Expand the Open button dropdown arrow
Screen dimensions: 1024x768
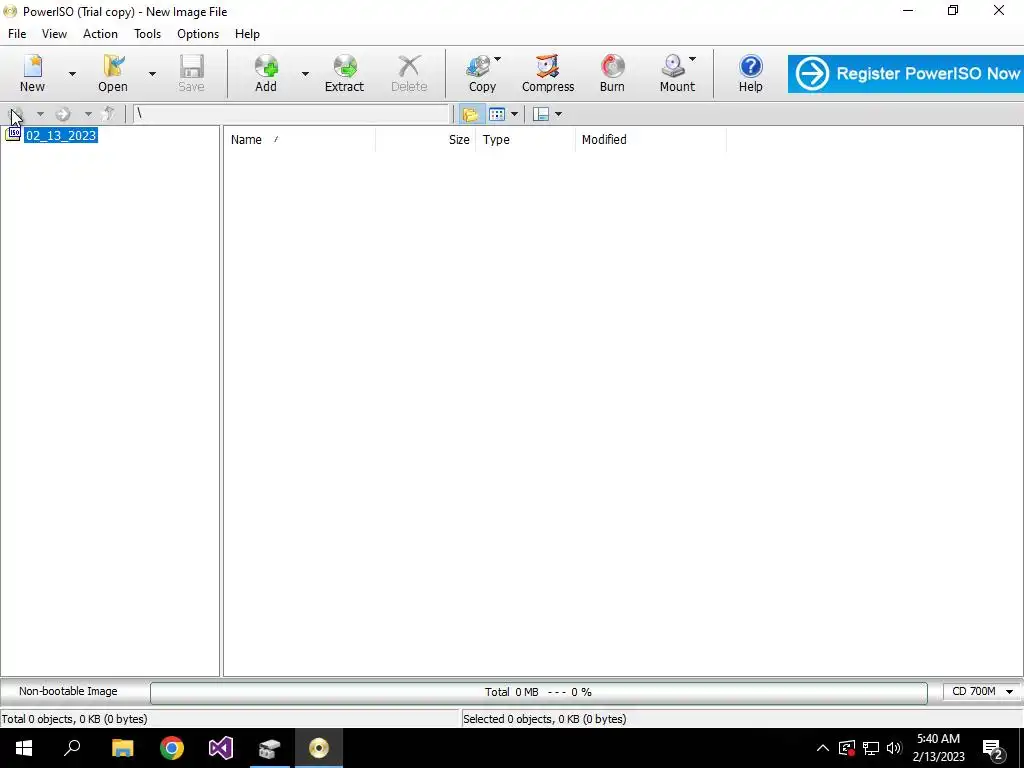tap(152, 73)
